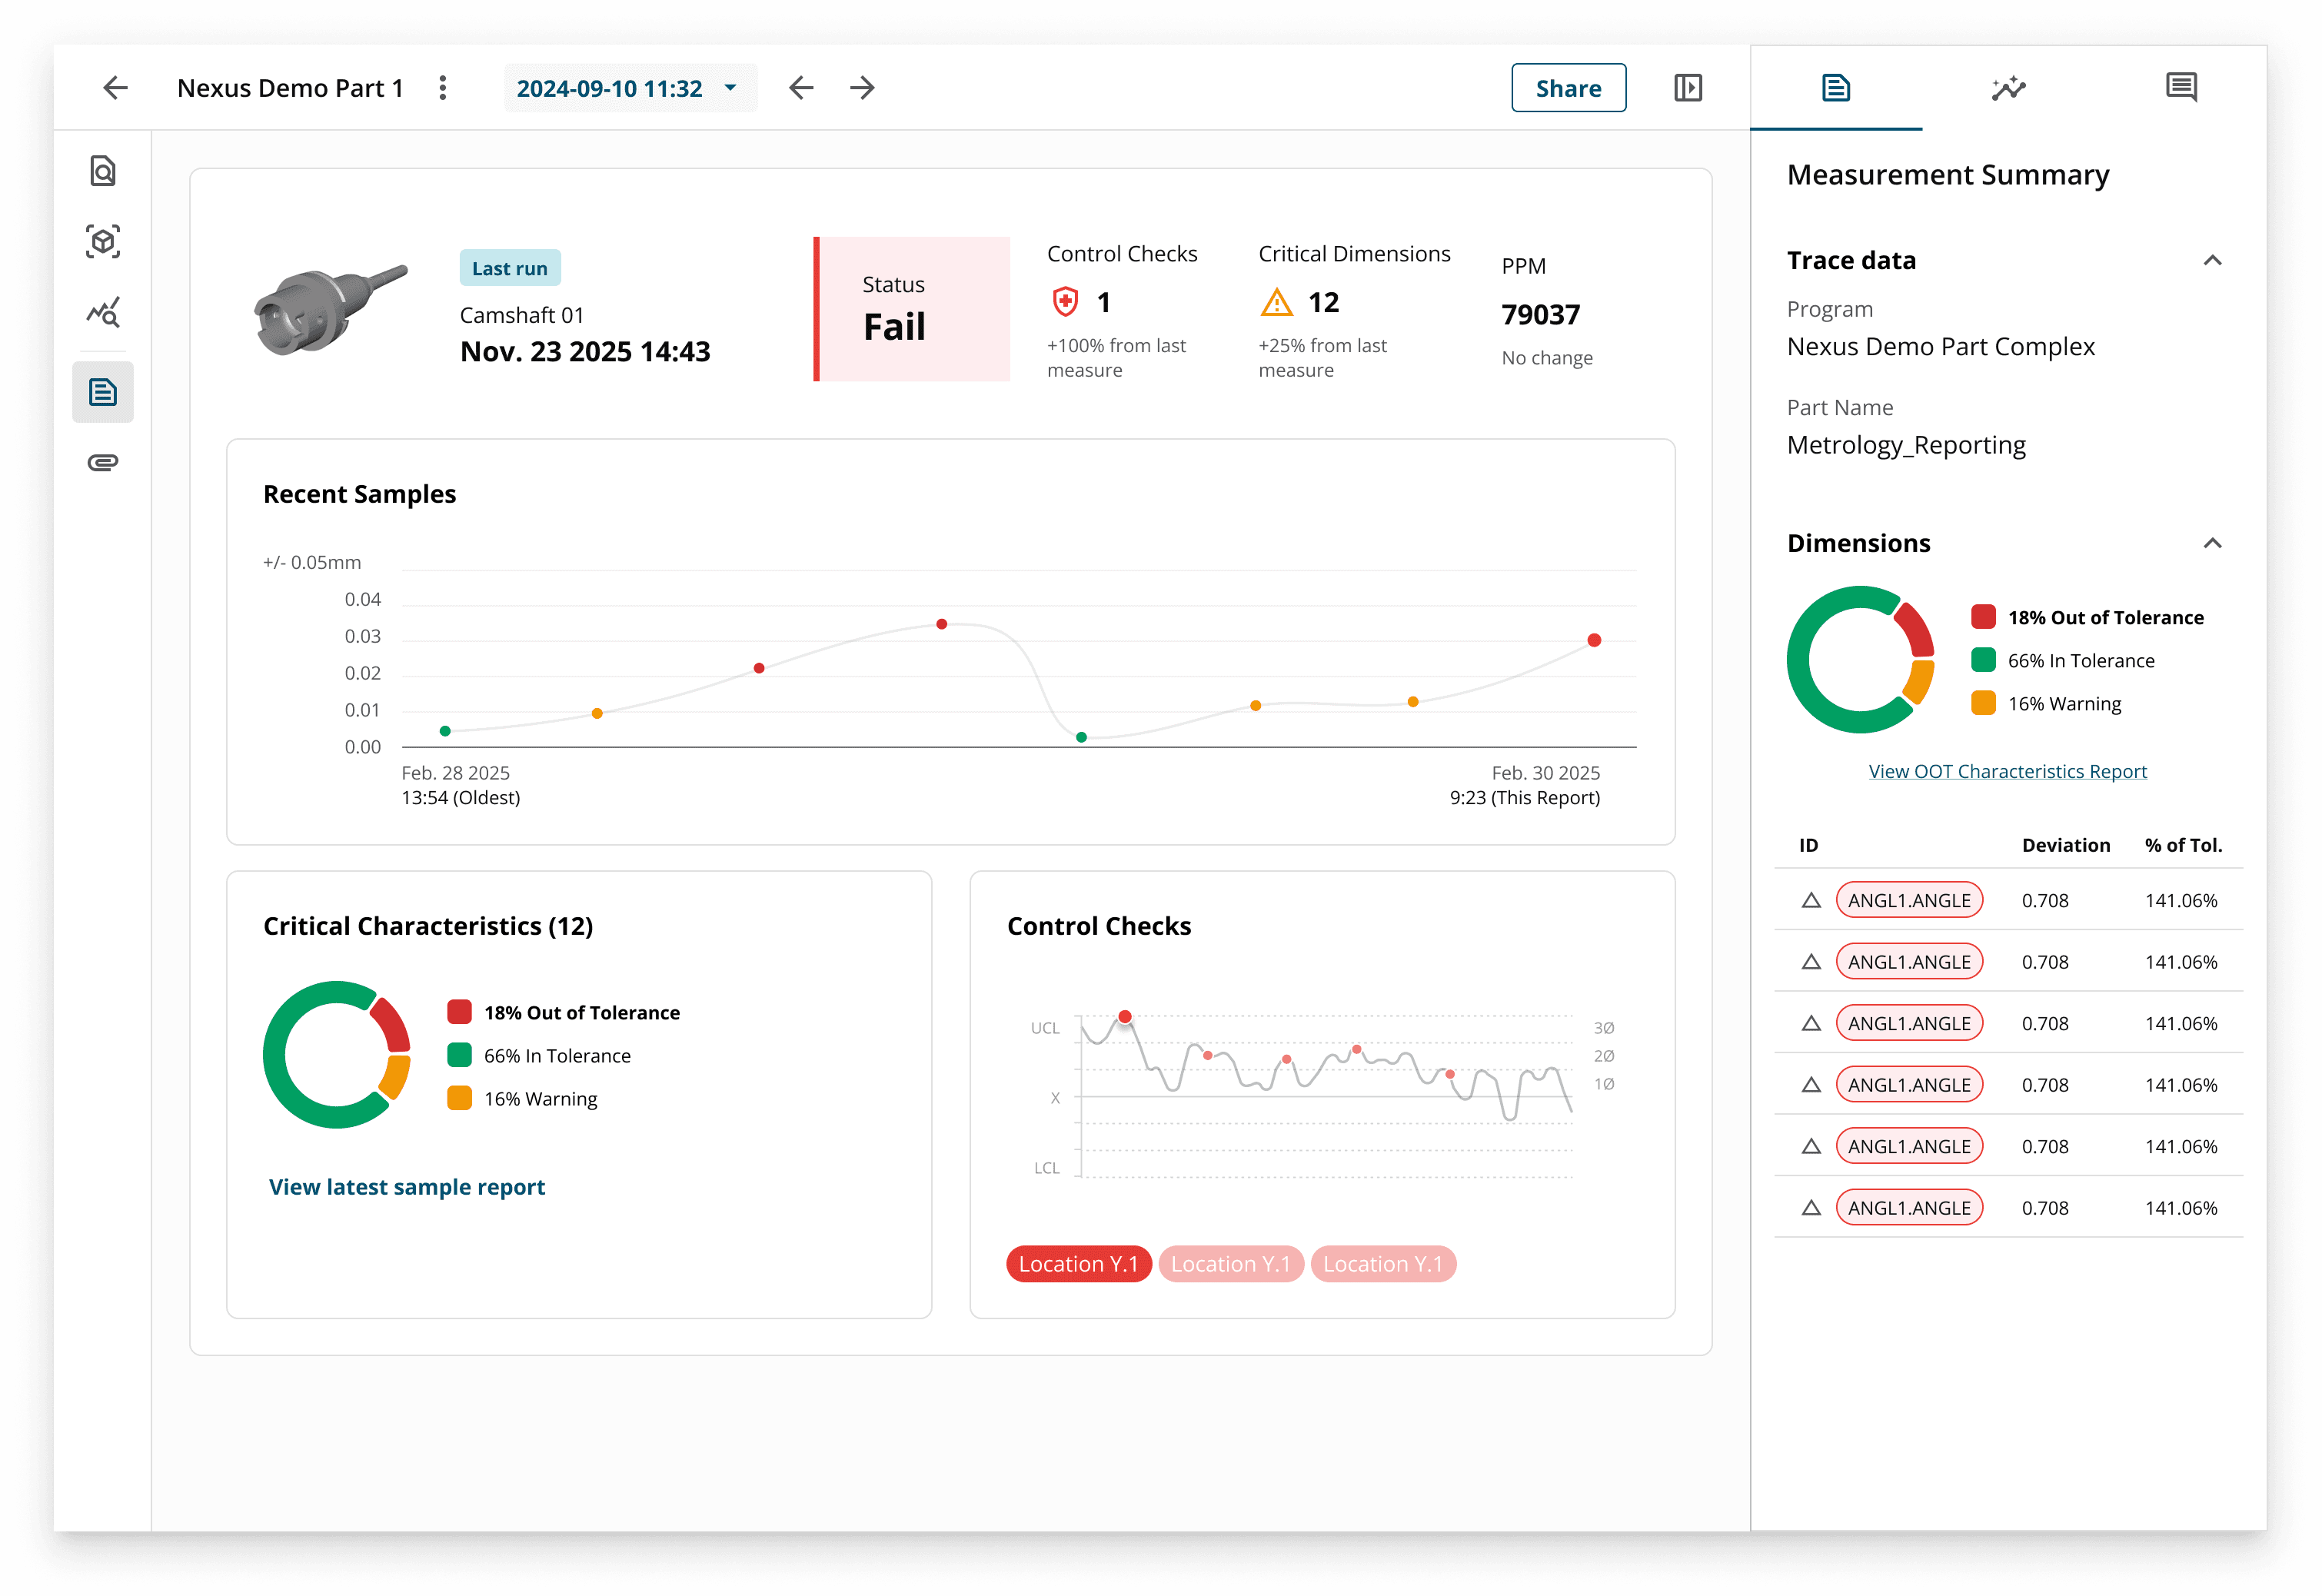Open the three-dot options menu
This screenshot has height=1596, width=2322.
click(x=443, y=88)
